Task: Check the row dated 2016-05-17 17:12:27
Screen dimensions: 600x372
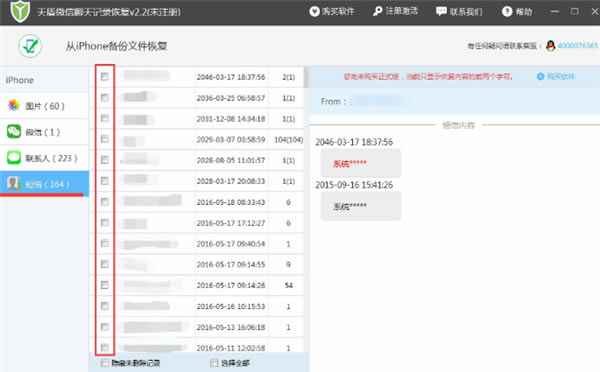Action: (x=104, y=222)
